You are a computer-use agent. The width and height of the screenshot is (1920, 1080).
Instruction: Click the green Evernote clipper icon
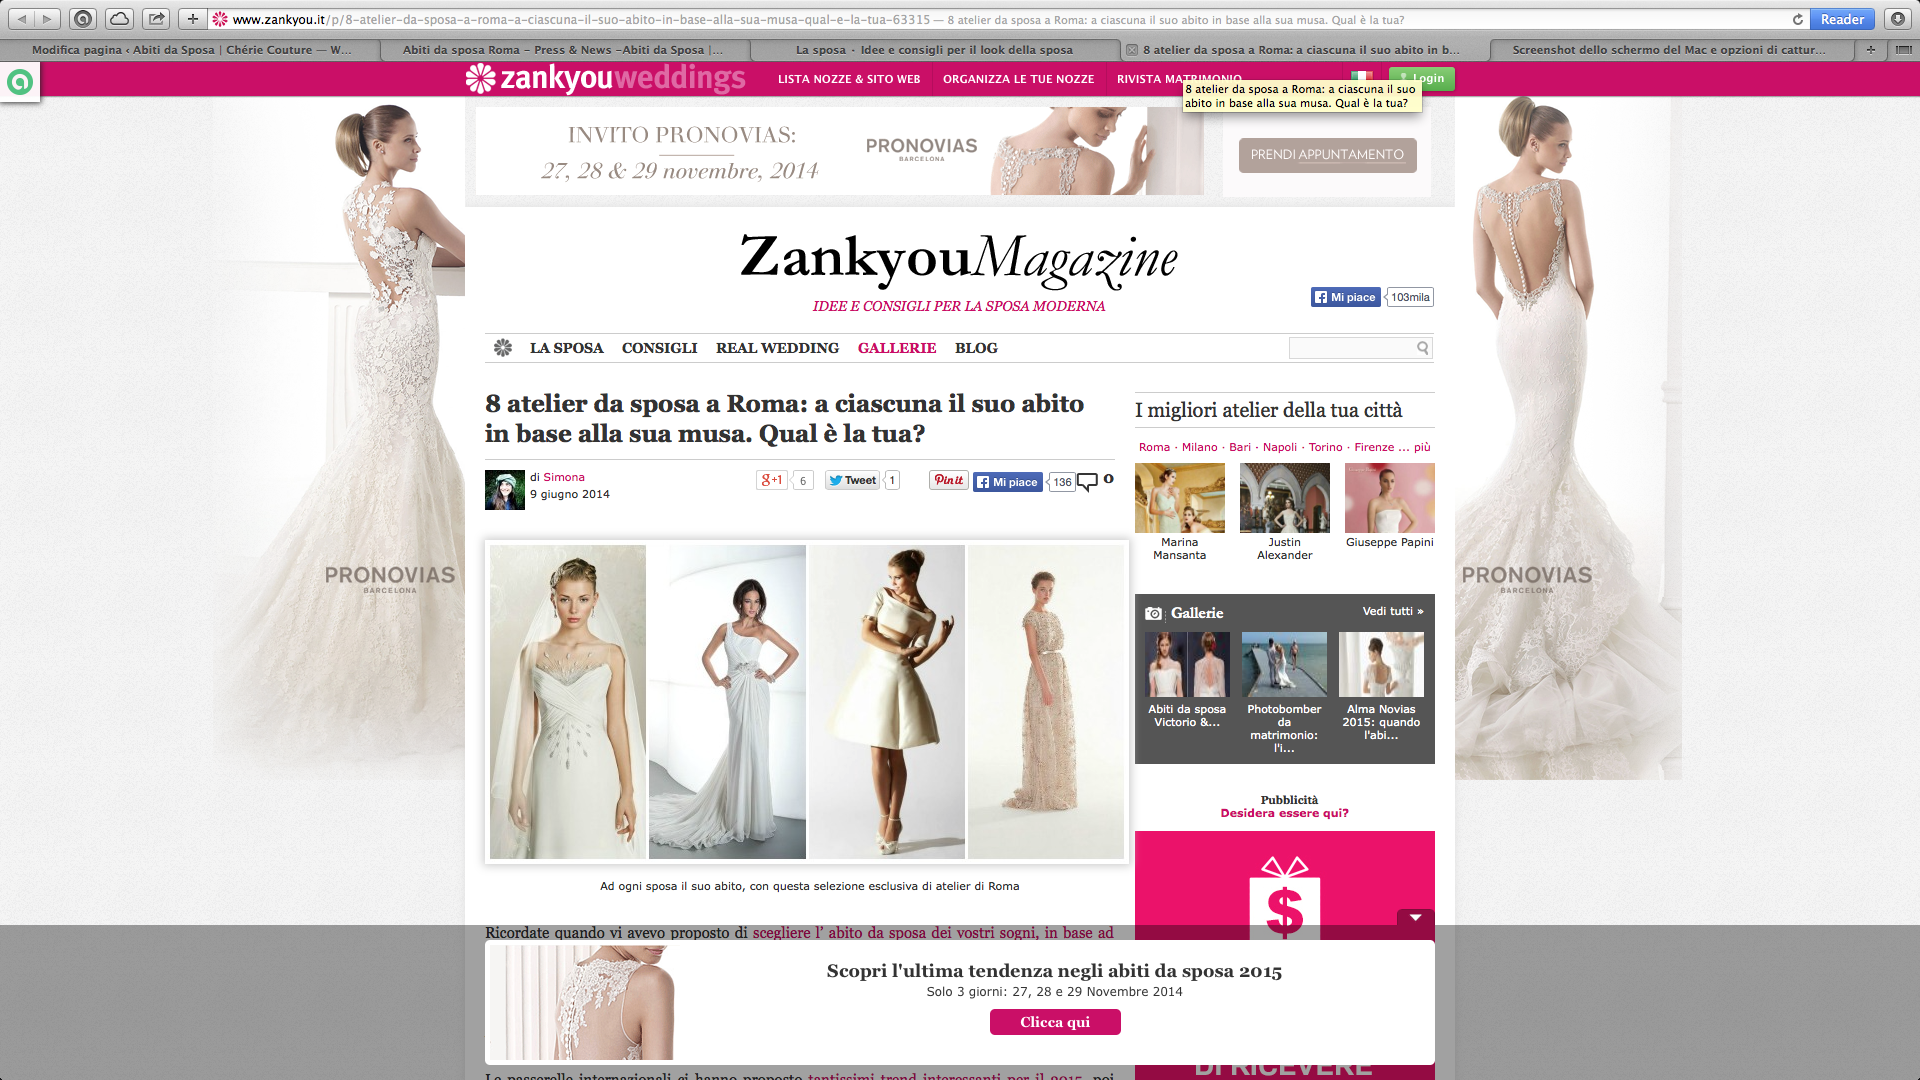pyautogui.click(x=19, y=82)
